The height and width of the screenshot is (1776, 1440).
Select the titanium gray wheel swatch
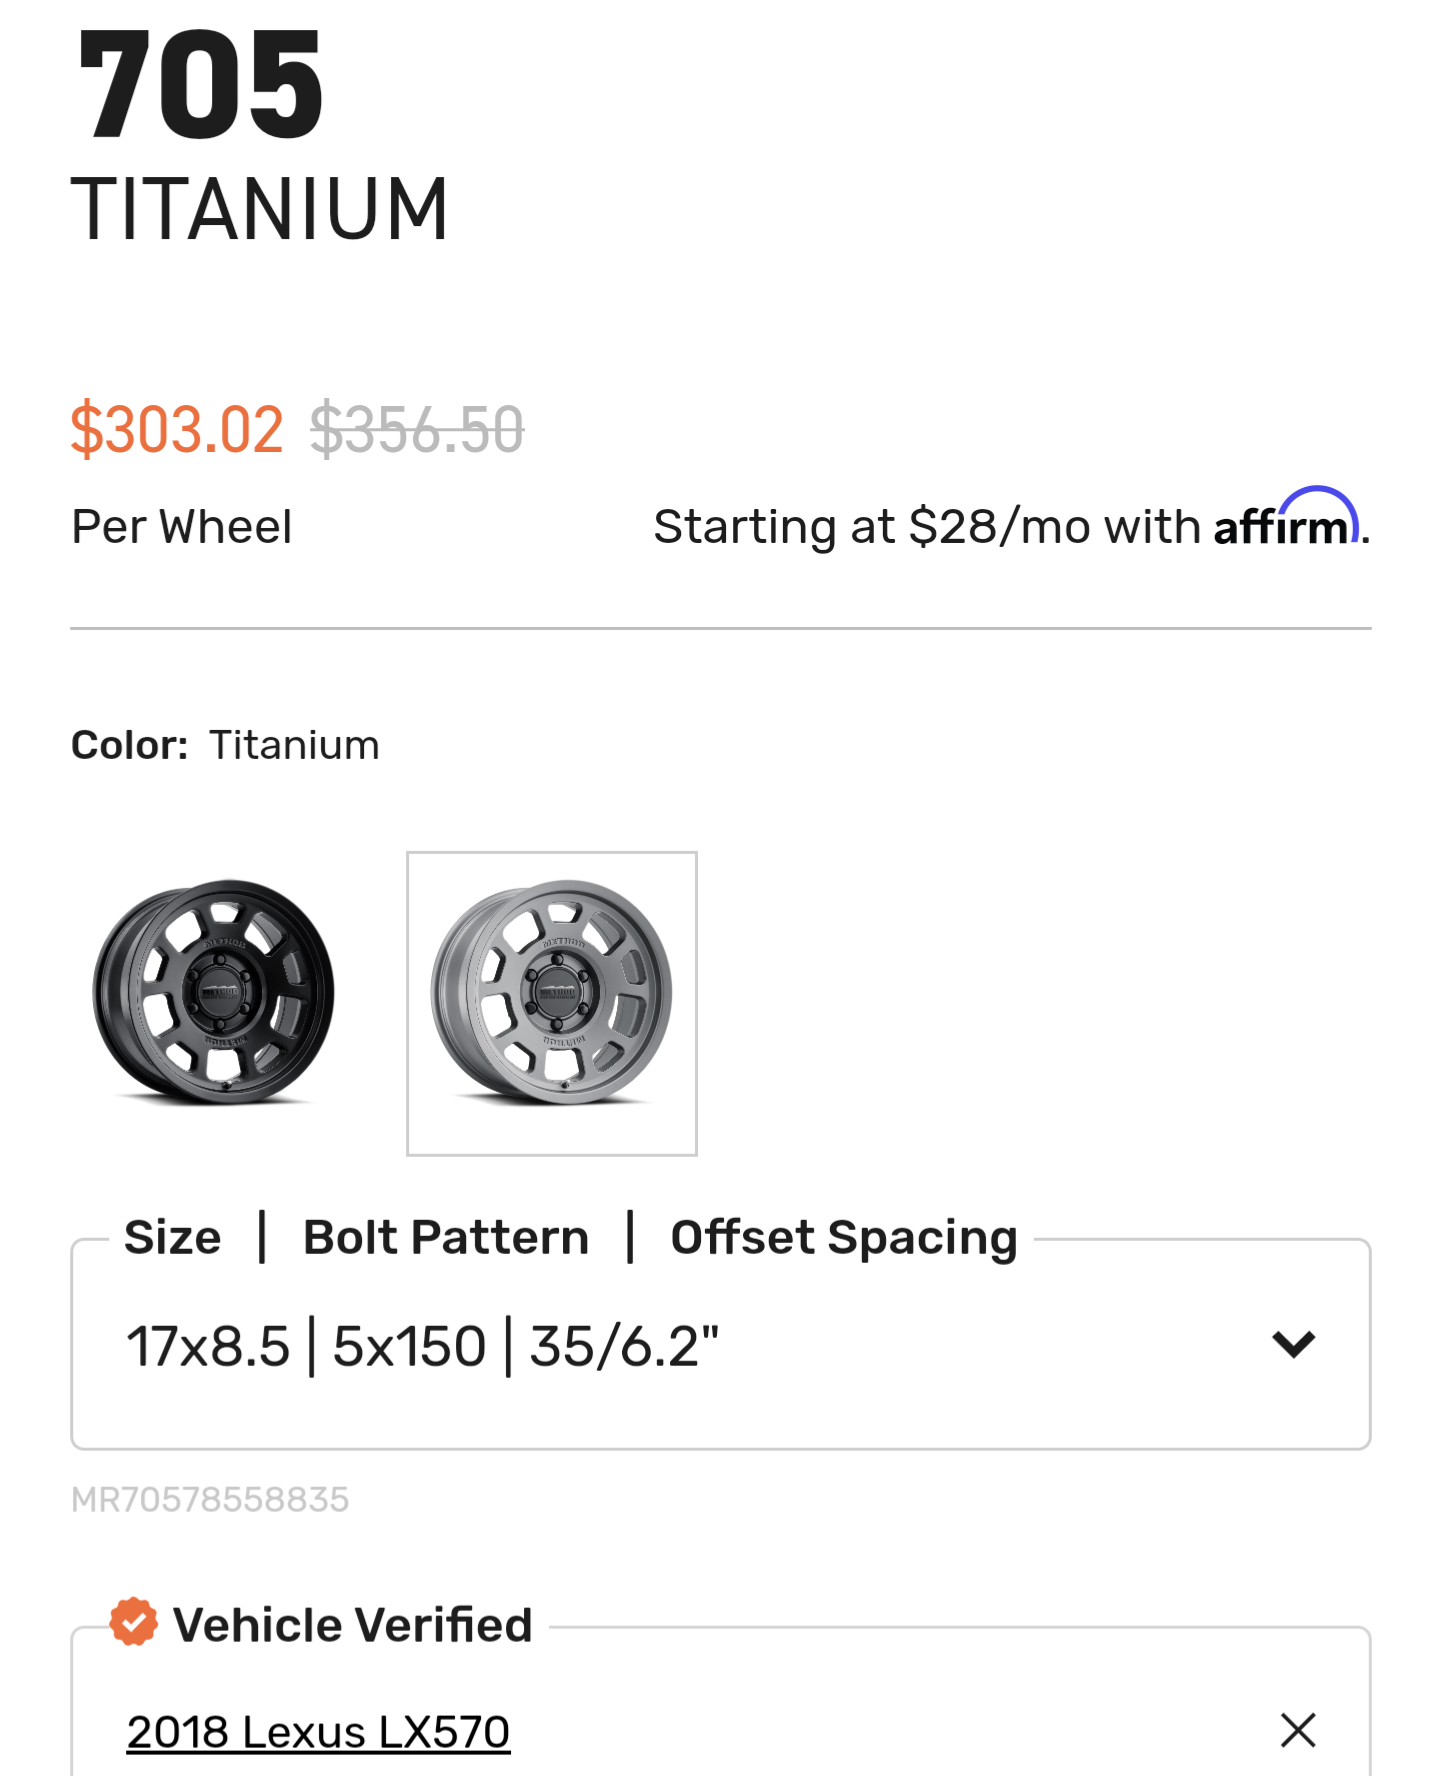552,1003
